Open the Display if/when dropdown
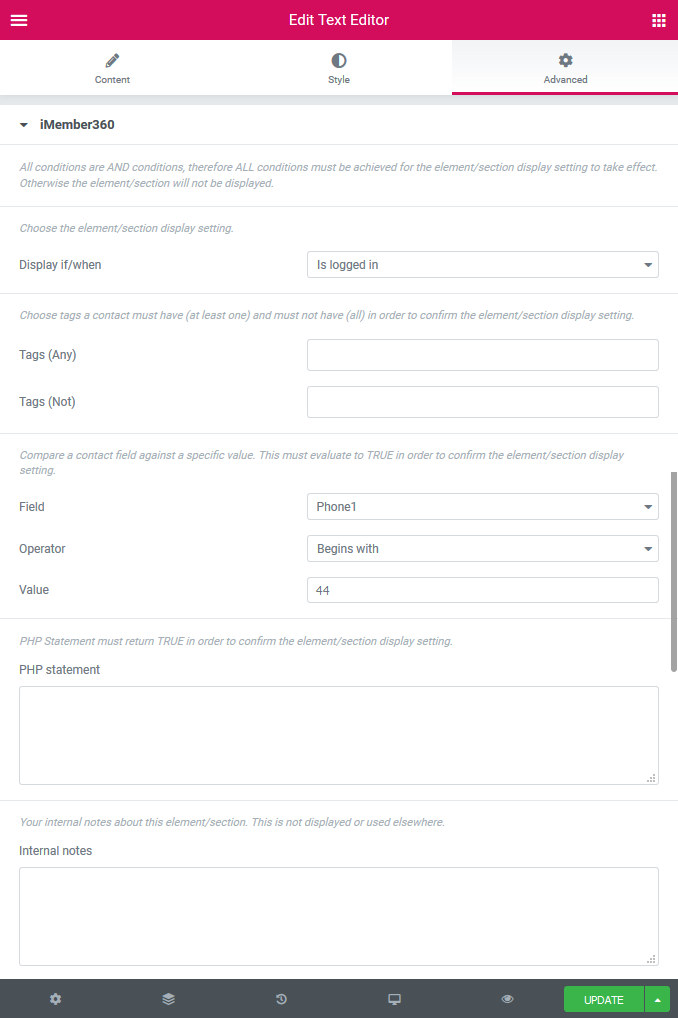The height and width of the screenshot is (1018, 678). (x=483, y=264)
